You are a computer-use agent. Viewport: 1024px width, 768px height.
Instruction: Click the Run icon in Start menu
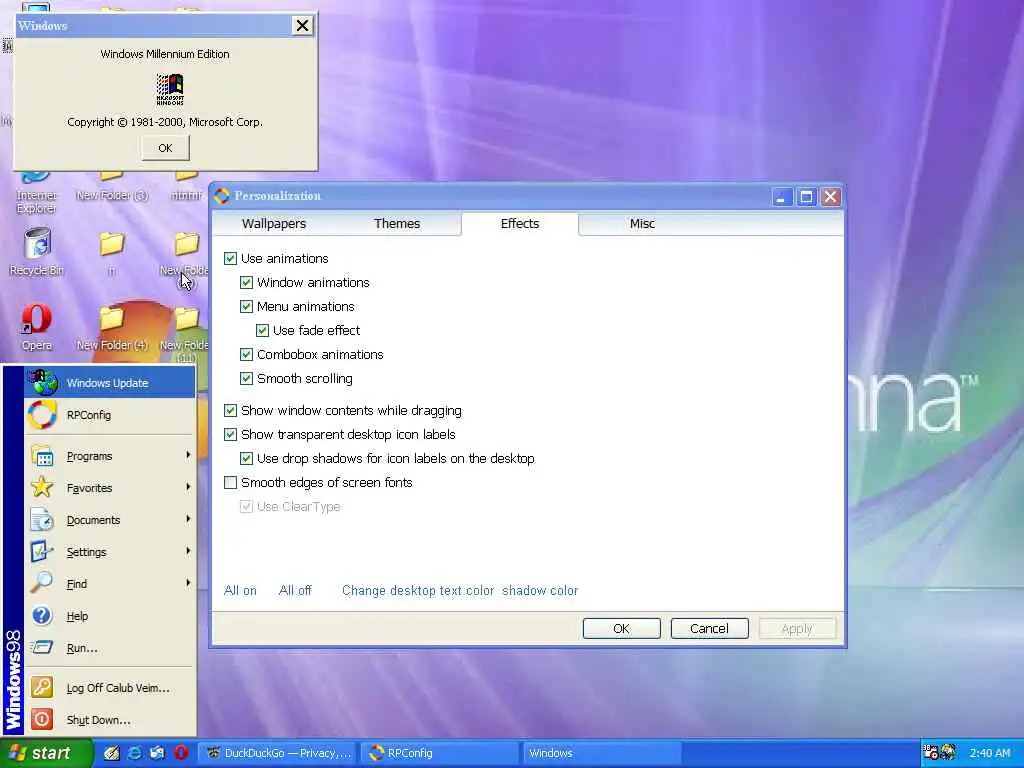[42, 647]
